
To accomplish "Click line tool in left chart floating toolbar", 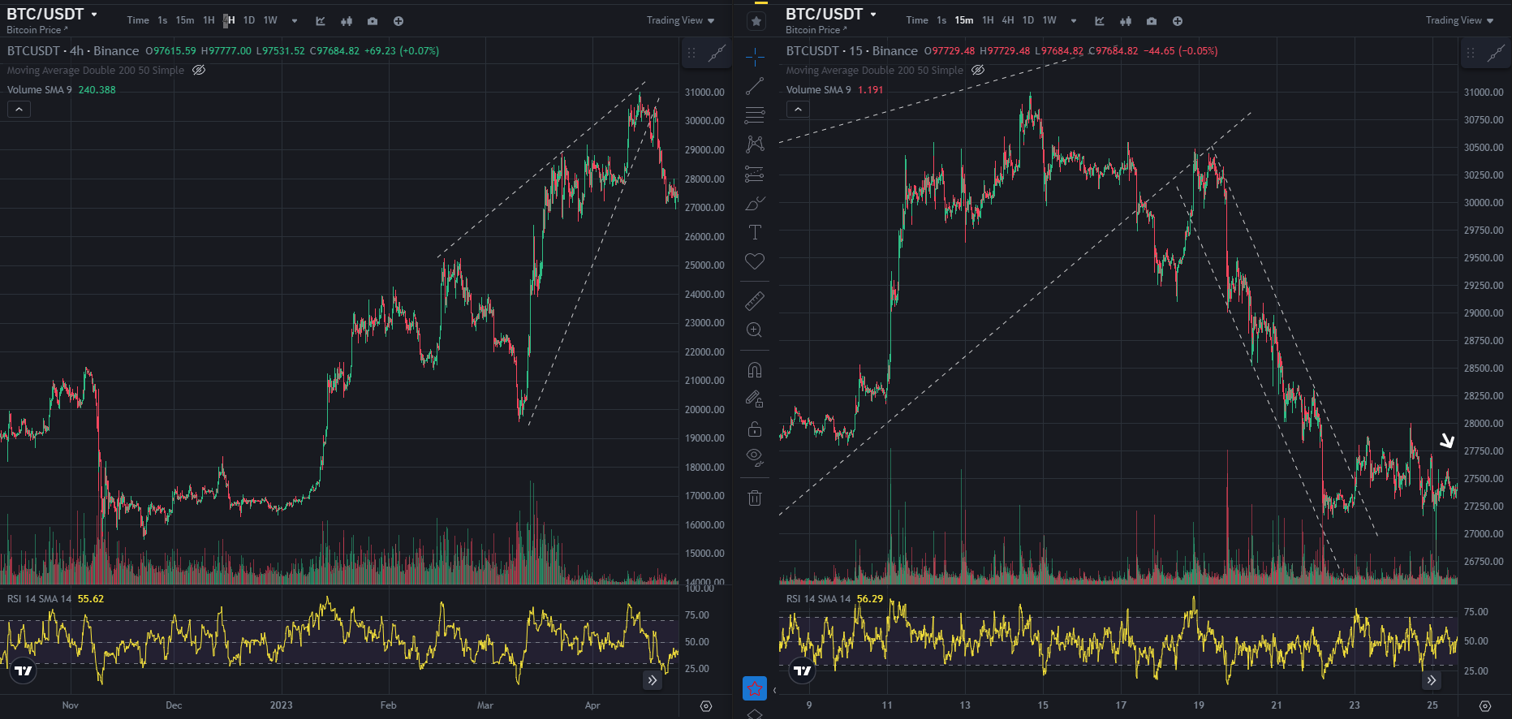I will point(716,55).
